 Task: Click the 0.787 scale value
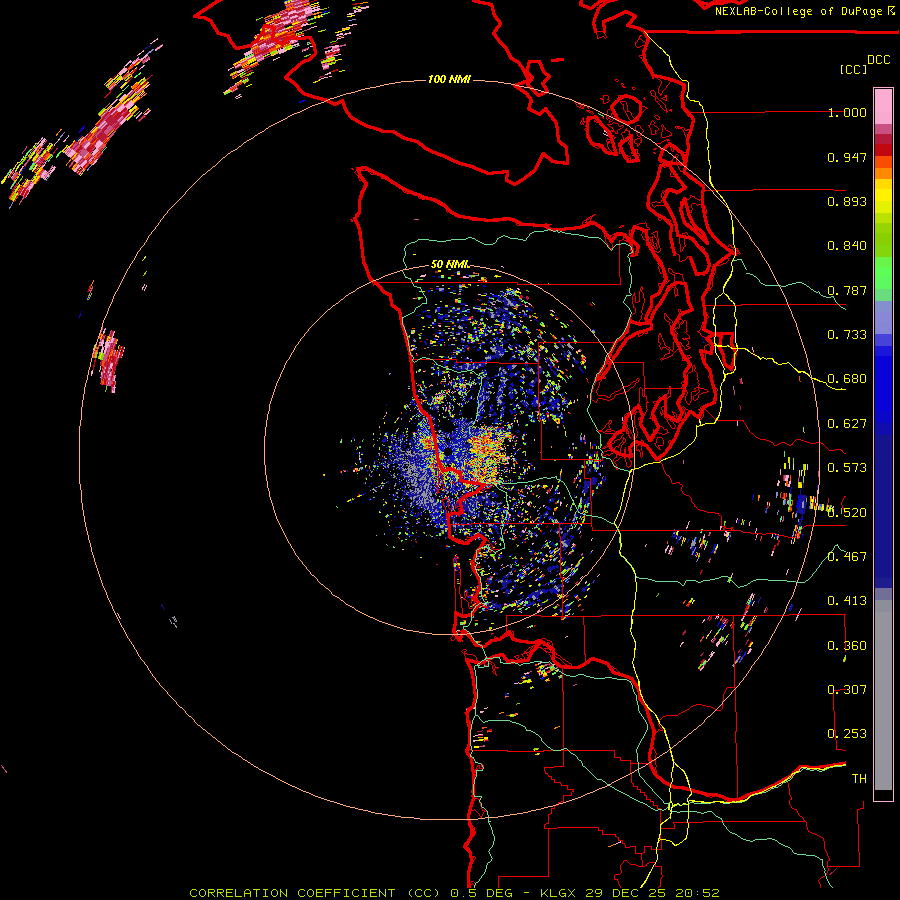847,290
